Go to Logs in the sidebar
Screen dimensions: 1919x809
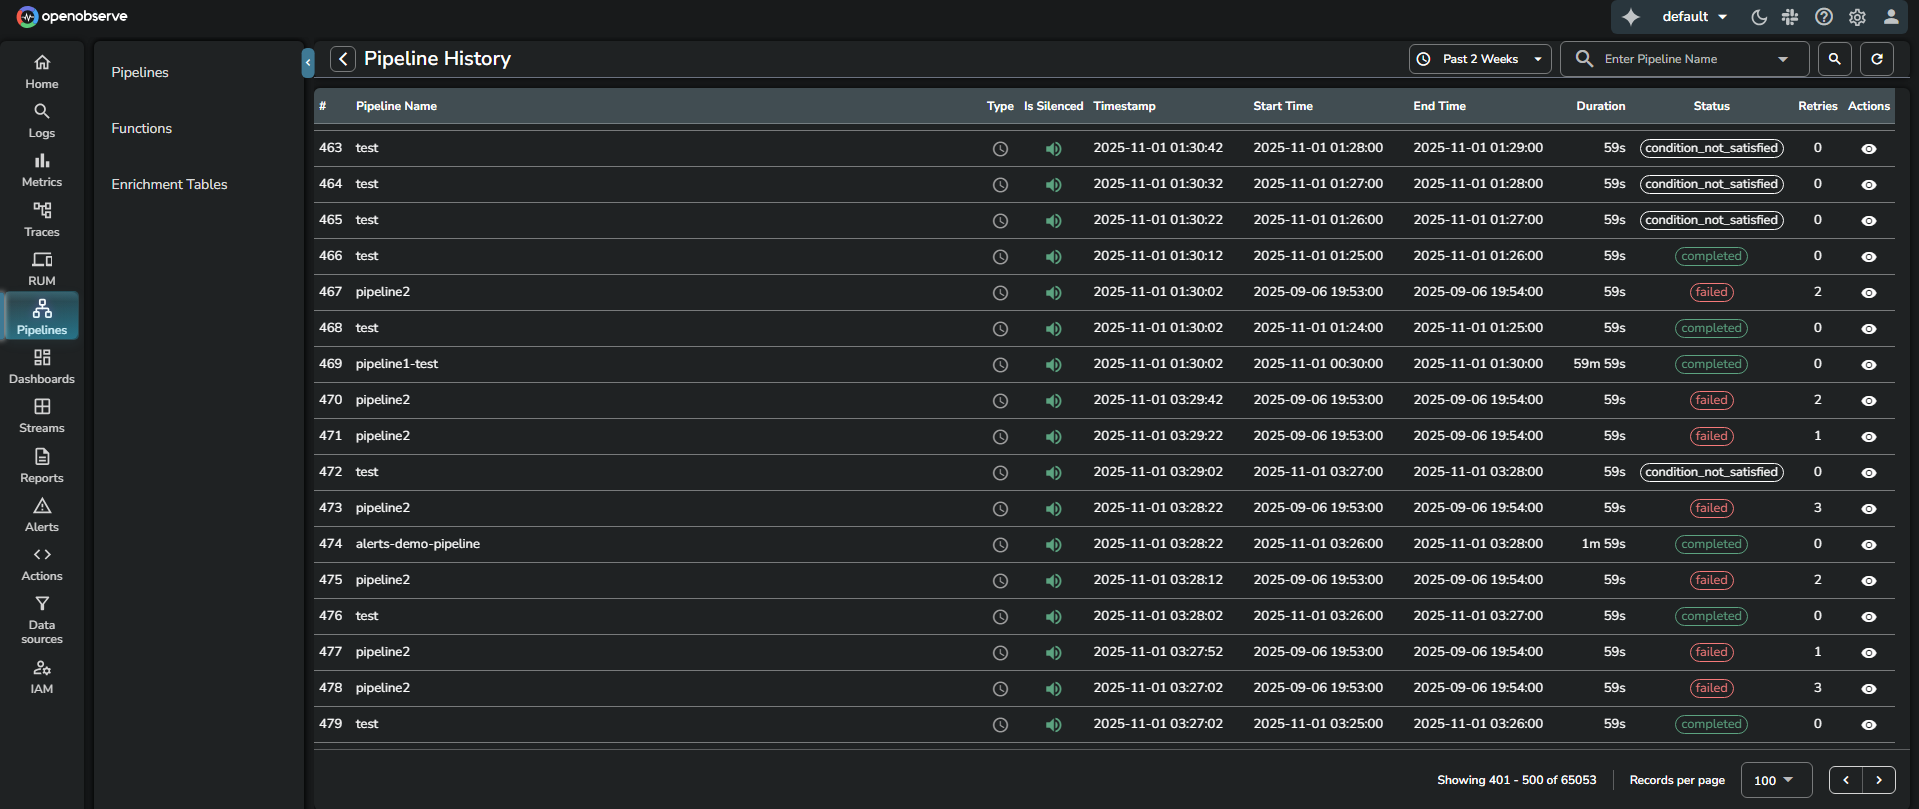tap(42, 121)
